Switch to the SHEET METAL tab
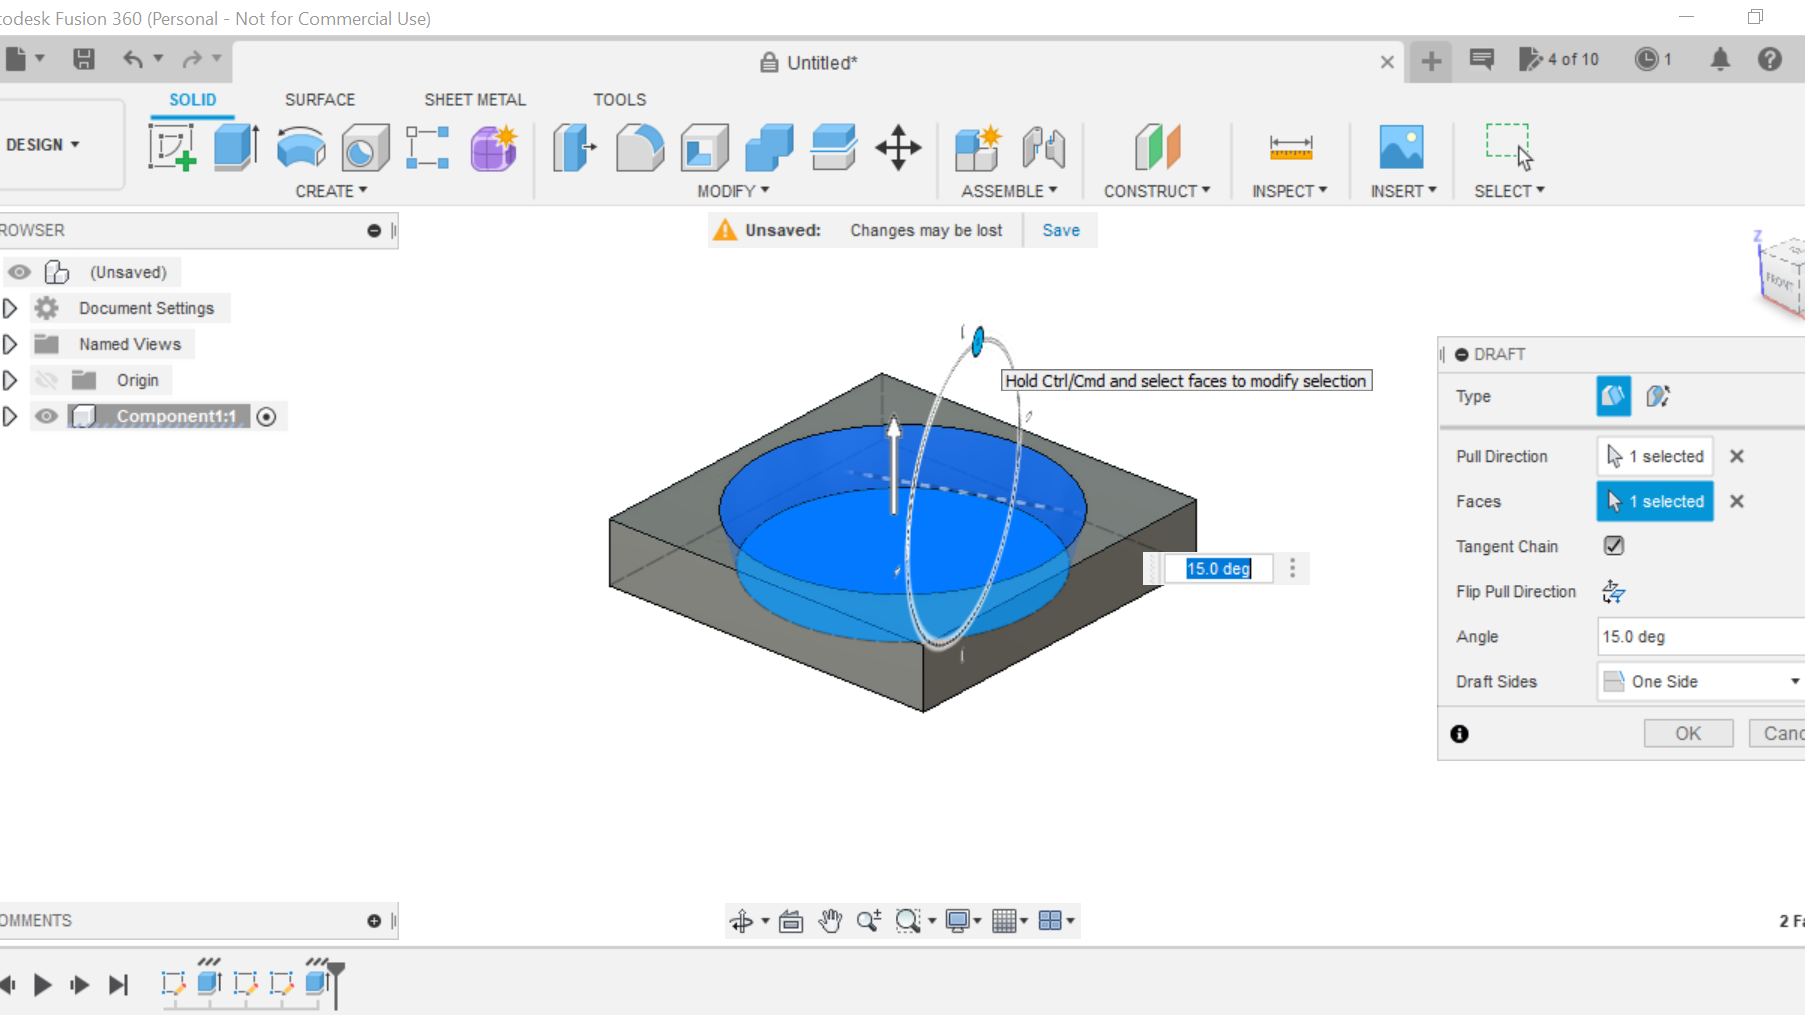 (x=475, y=99)
